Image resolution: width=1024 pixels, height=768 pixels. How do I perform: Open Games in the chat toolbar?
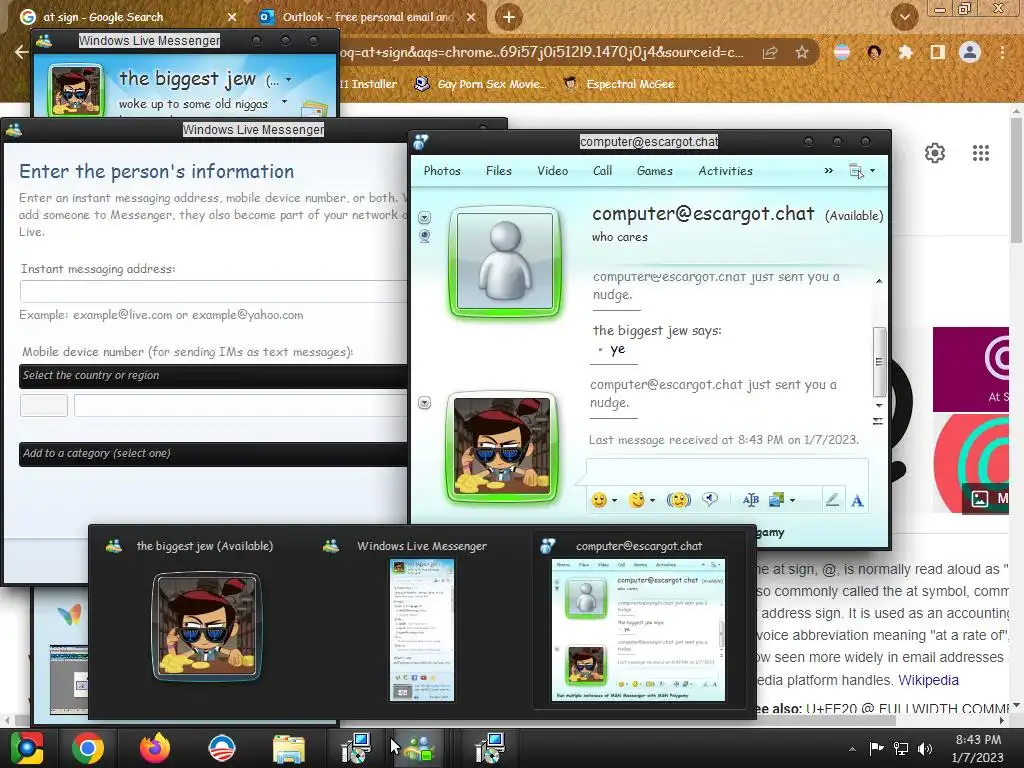click(654, 171)
